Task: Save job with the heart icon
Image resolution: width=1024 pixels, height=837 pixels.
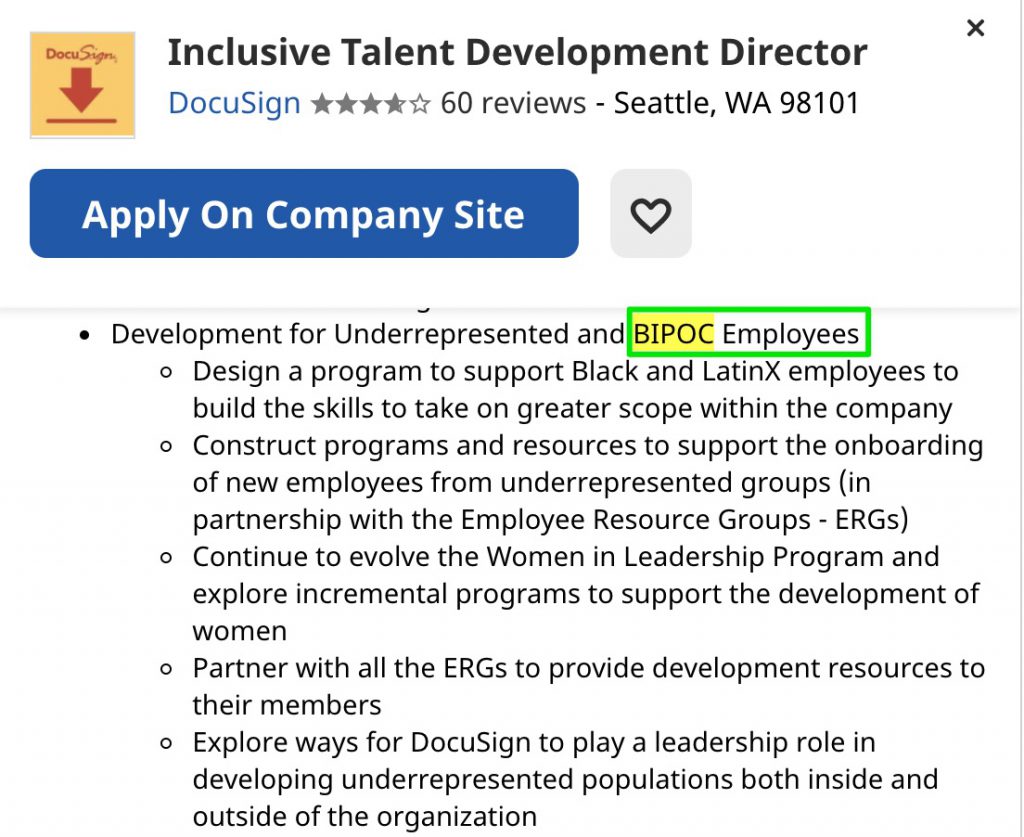Action: point(650,214)
